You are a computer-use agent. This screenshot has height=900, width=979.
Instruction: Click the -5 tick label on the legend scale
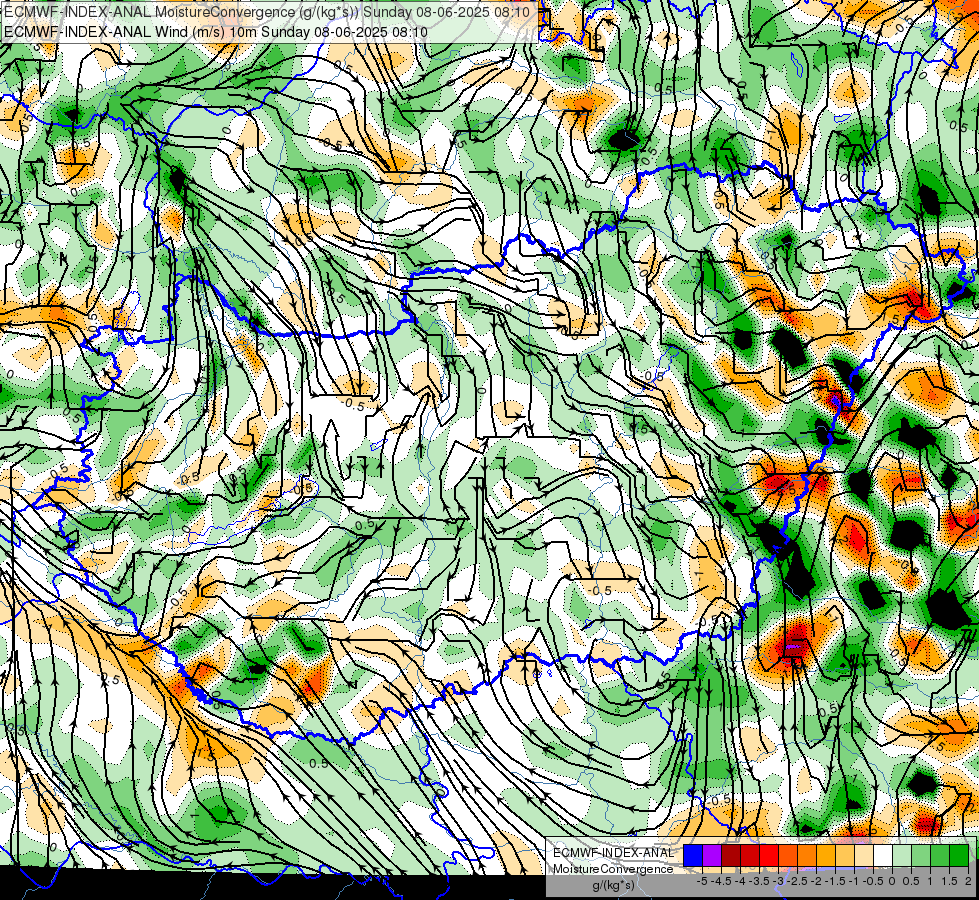702,881
